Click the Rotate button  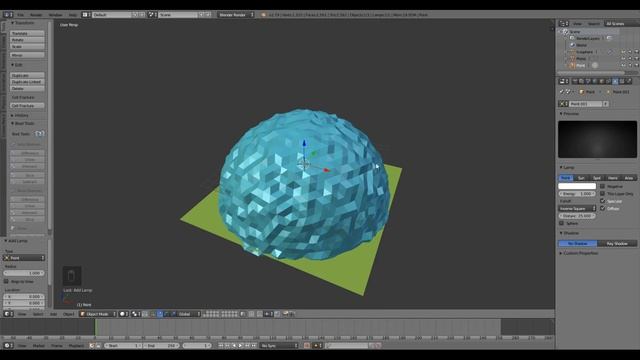(27, 40)
